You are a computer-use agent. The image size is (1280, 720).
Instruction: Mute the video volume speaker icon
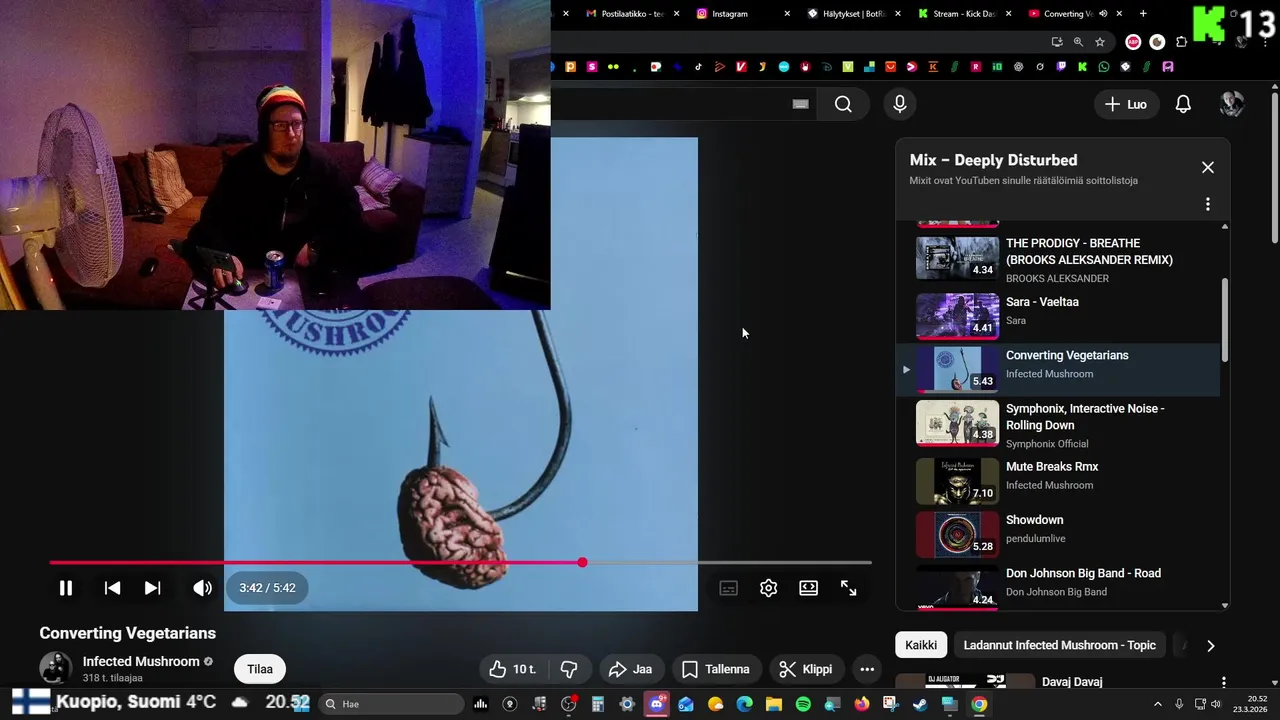pos(202,588)
